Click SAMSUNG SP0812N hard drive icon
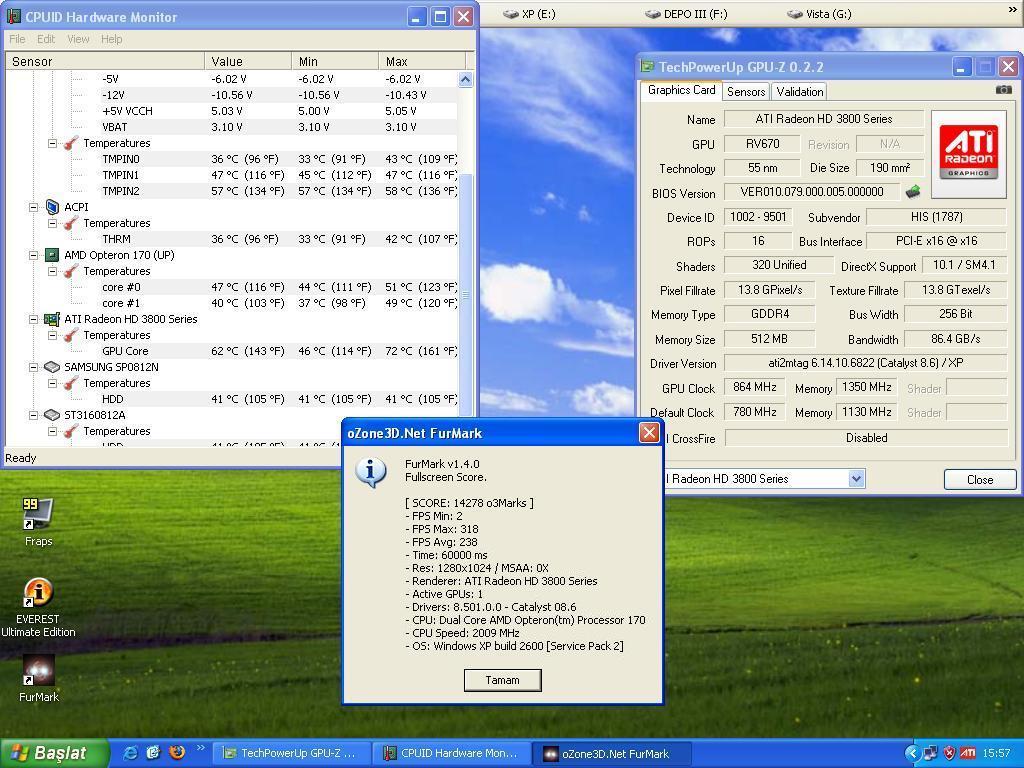This screenshot has width=1024, height=768. [x=52, y=367]
